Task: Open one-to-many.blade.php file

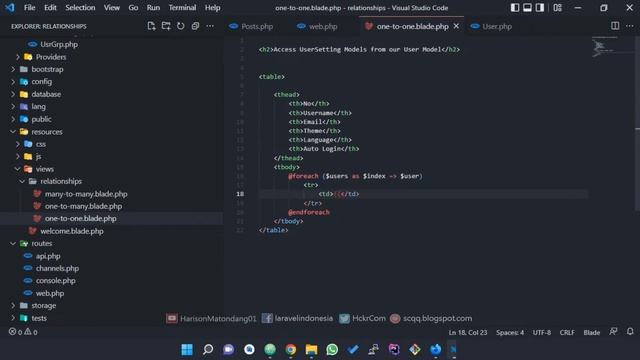Action: click(x=83, y=206)
